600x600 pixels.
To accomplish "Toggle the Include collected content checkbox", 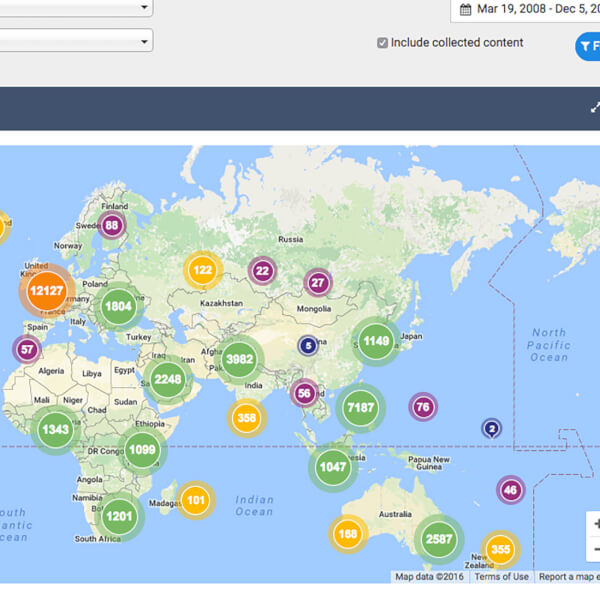I will (382, 43).
